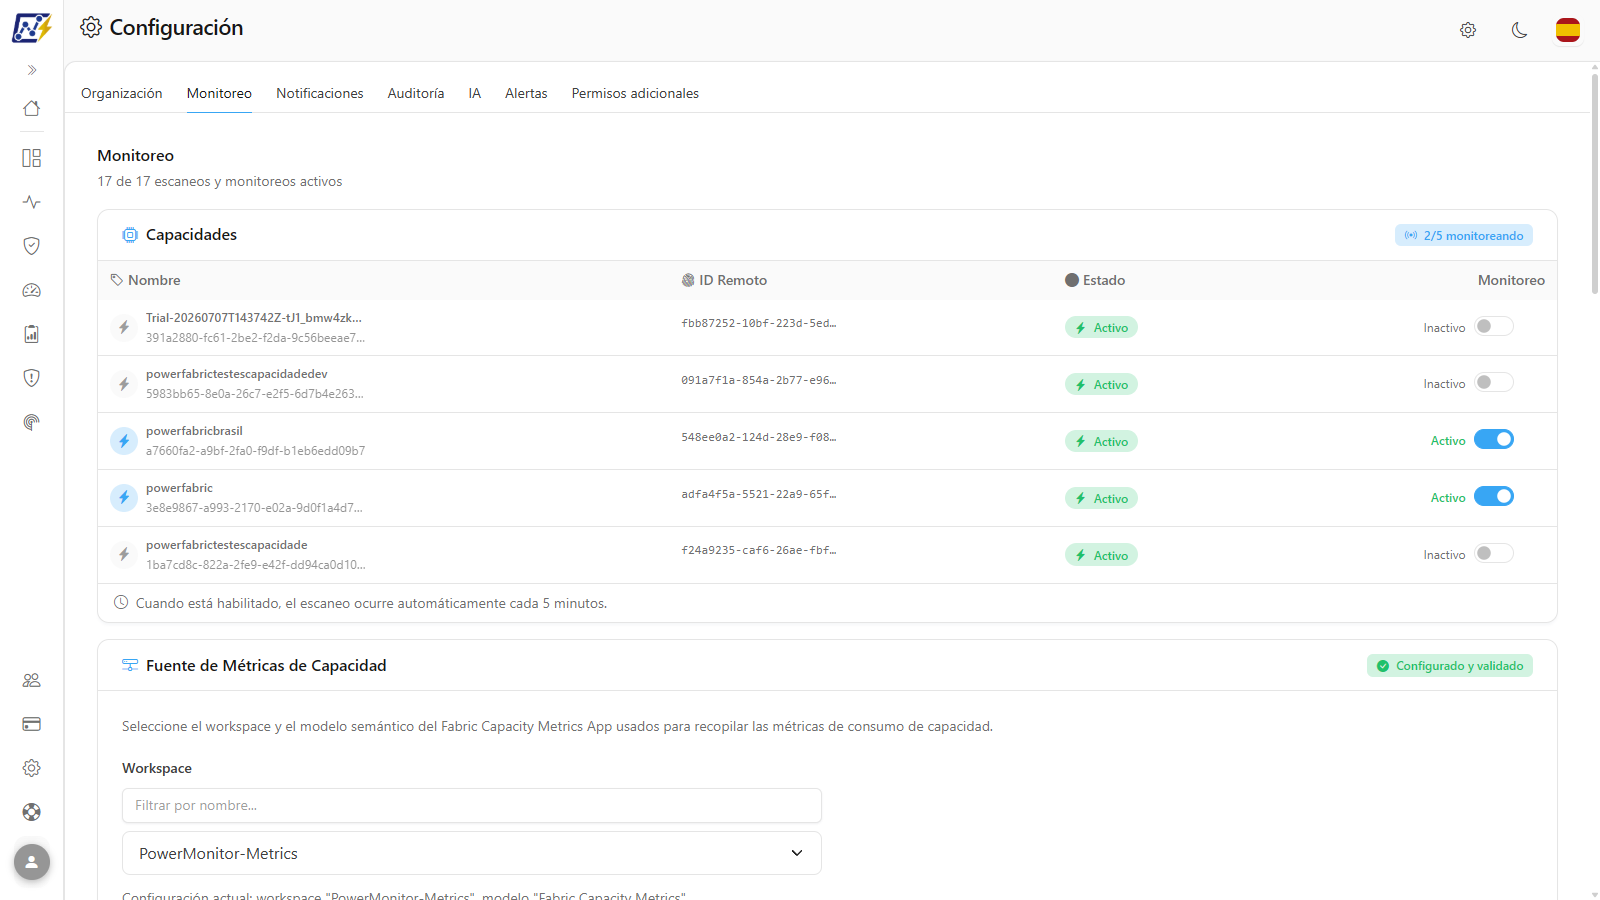The image size is (1600, 900).
Task: Click the Capacidades chip icon
Action: (130, 235)
